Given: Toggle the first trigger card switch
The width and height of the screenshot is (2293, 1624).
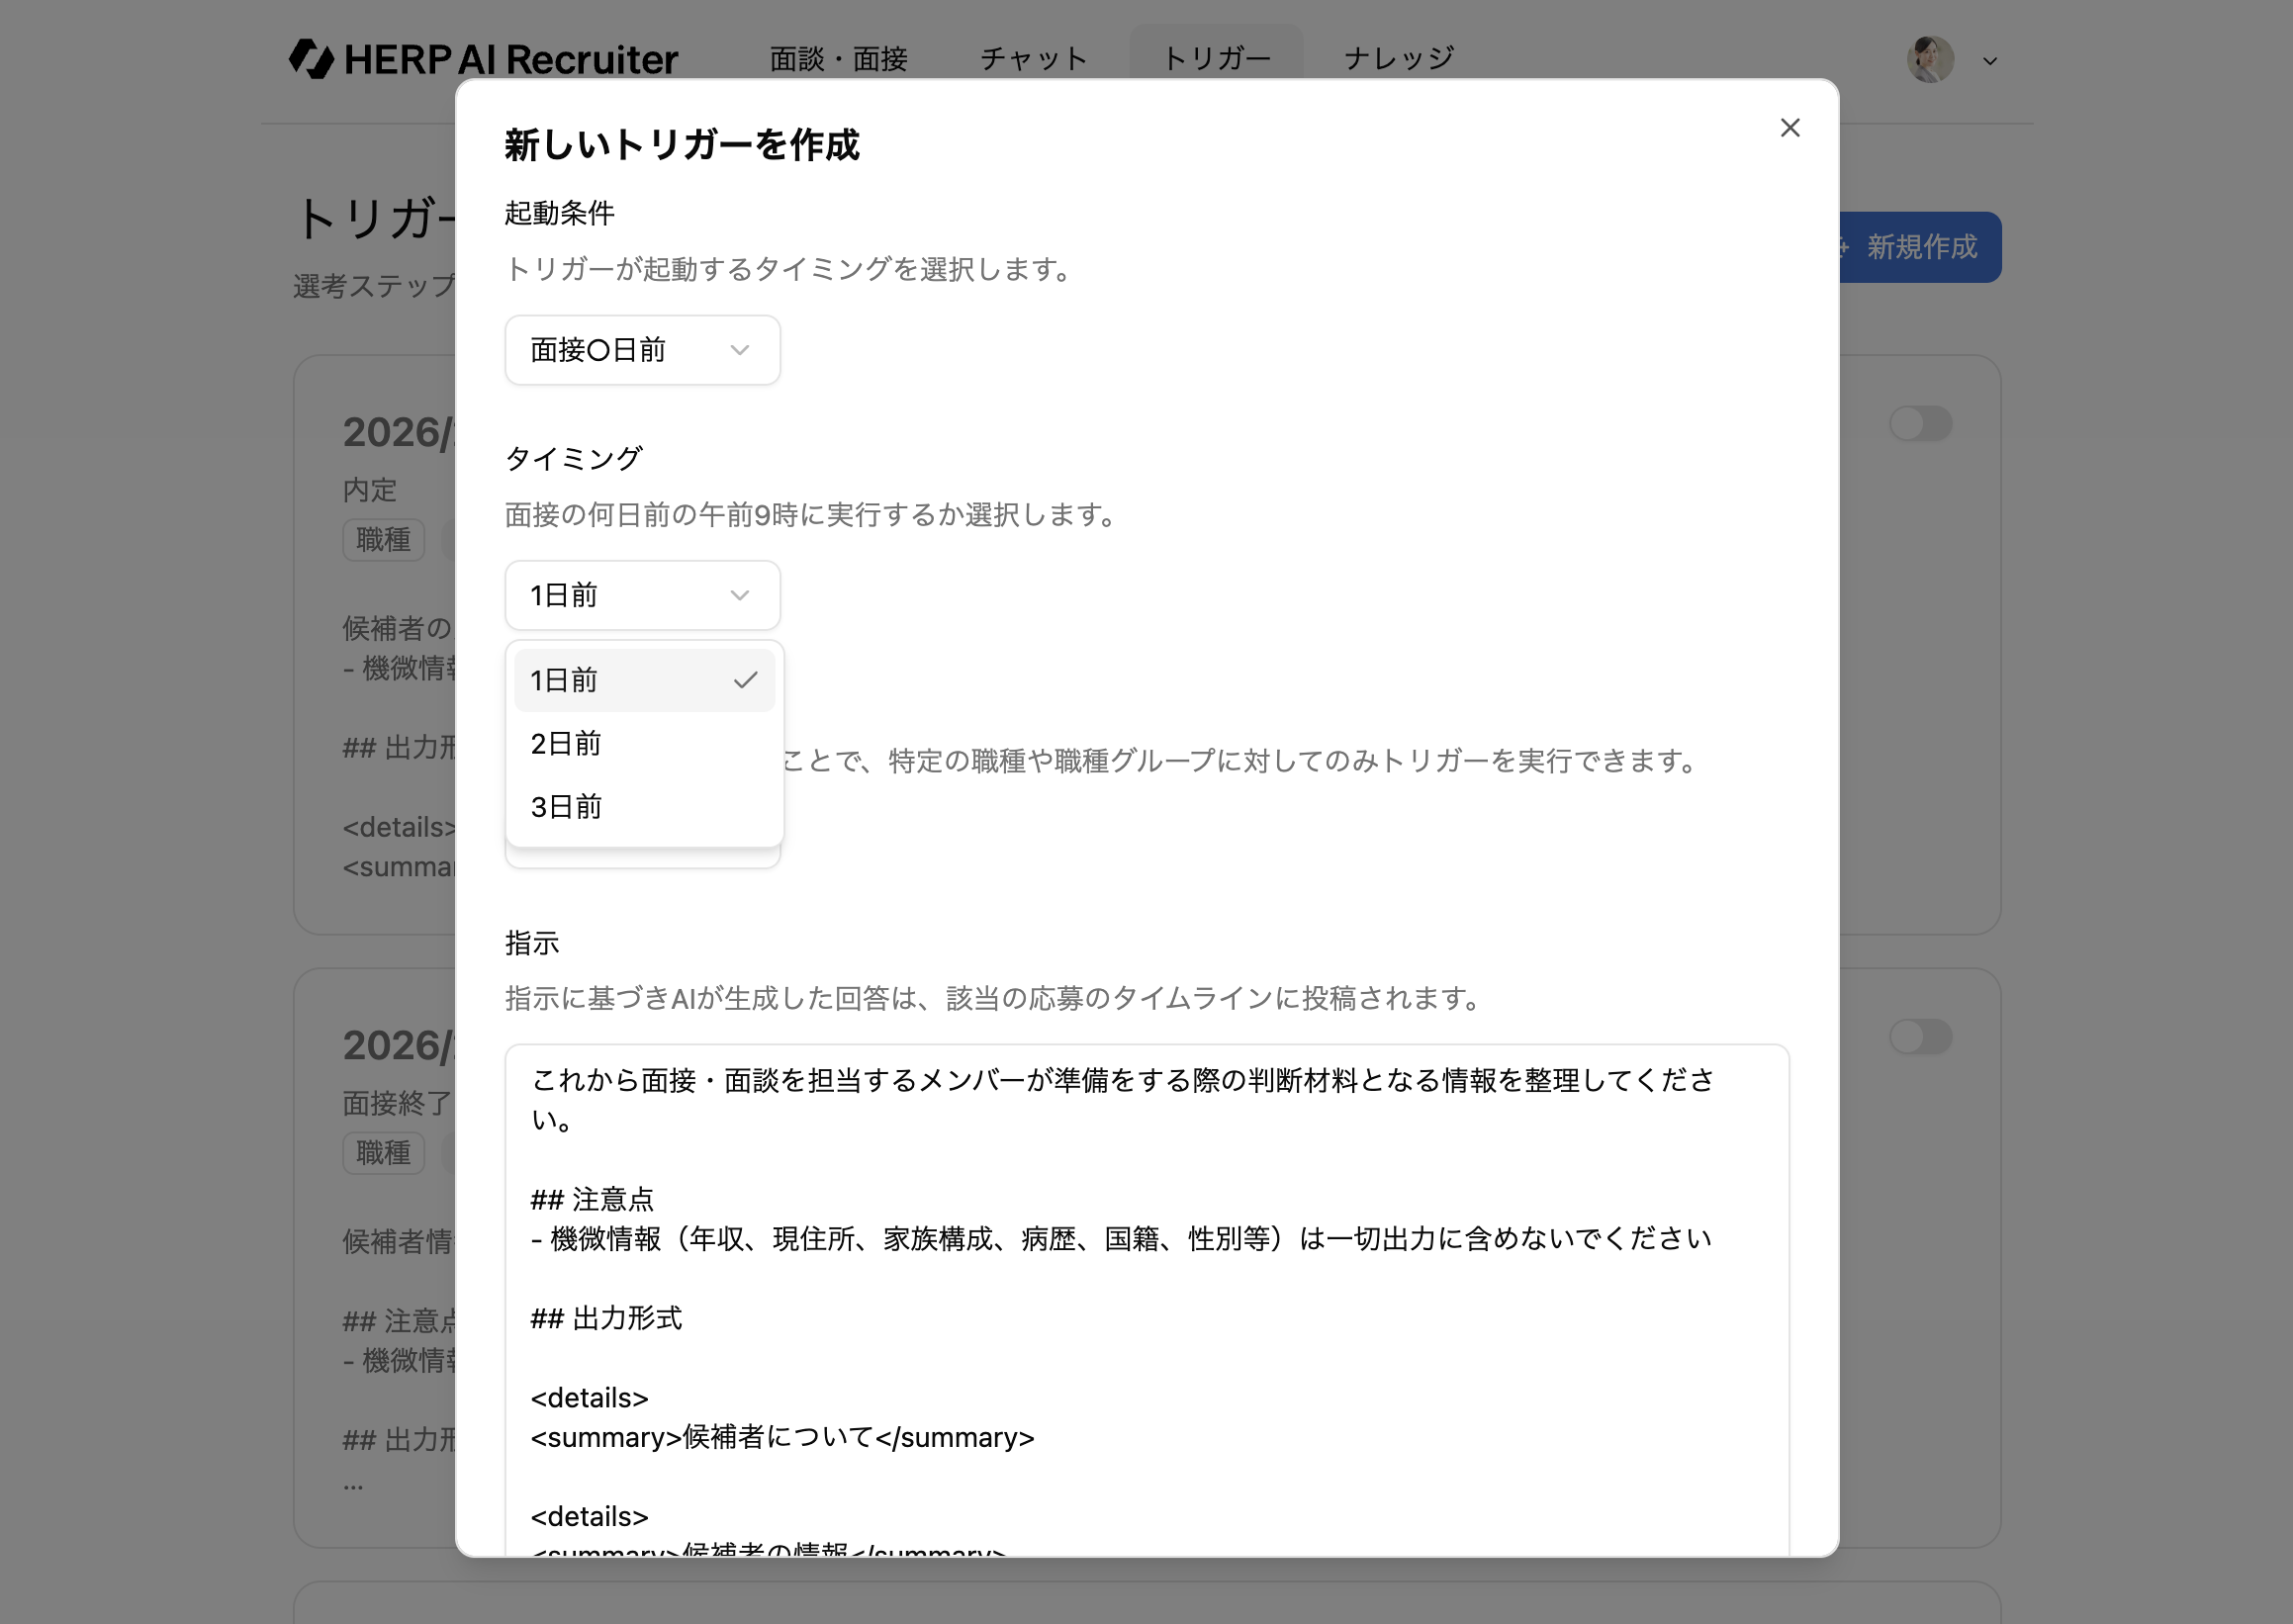Looking at the screenshot, I should click(x=1920, y=424).
